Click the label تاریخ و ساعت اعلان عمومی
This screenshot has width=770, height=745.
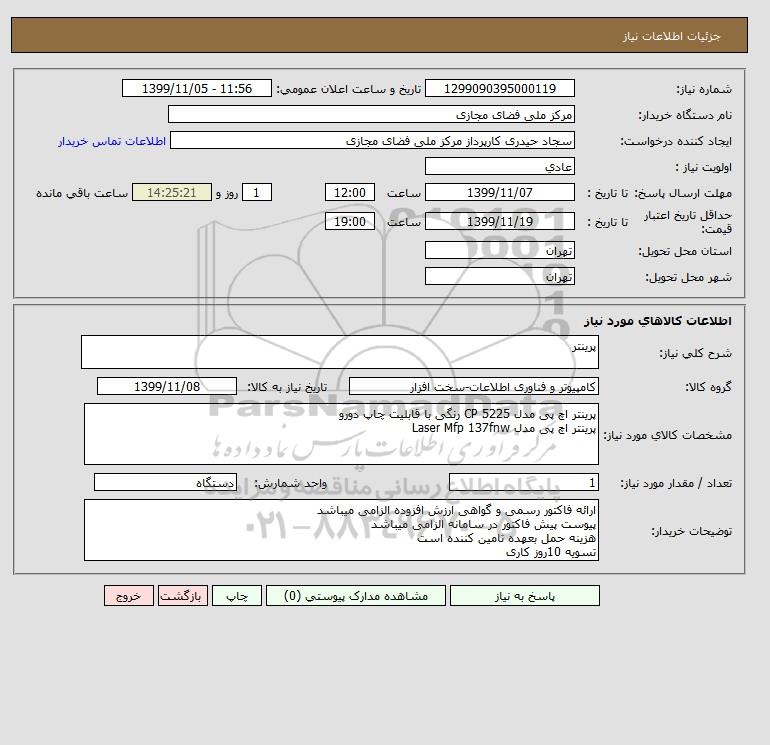[x=349, y=89]
